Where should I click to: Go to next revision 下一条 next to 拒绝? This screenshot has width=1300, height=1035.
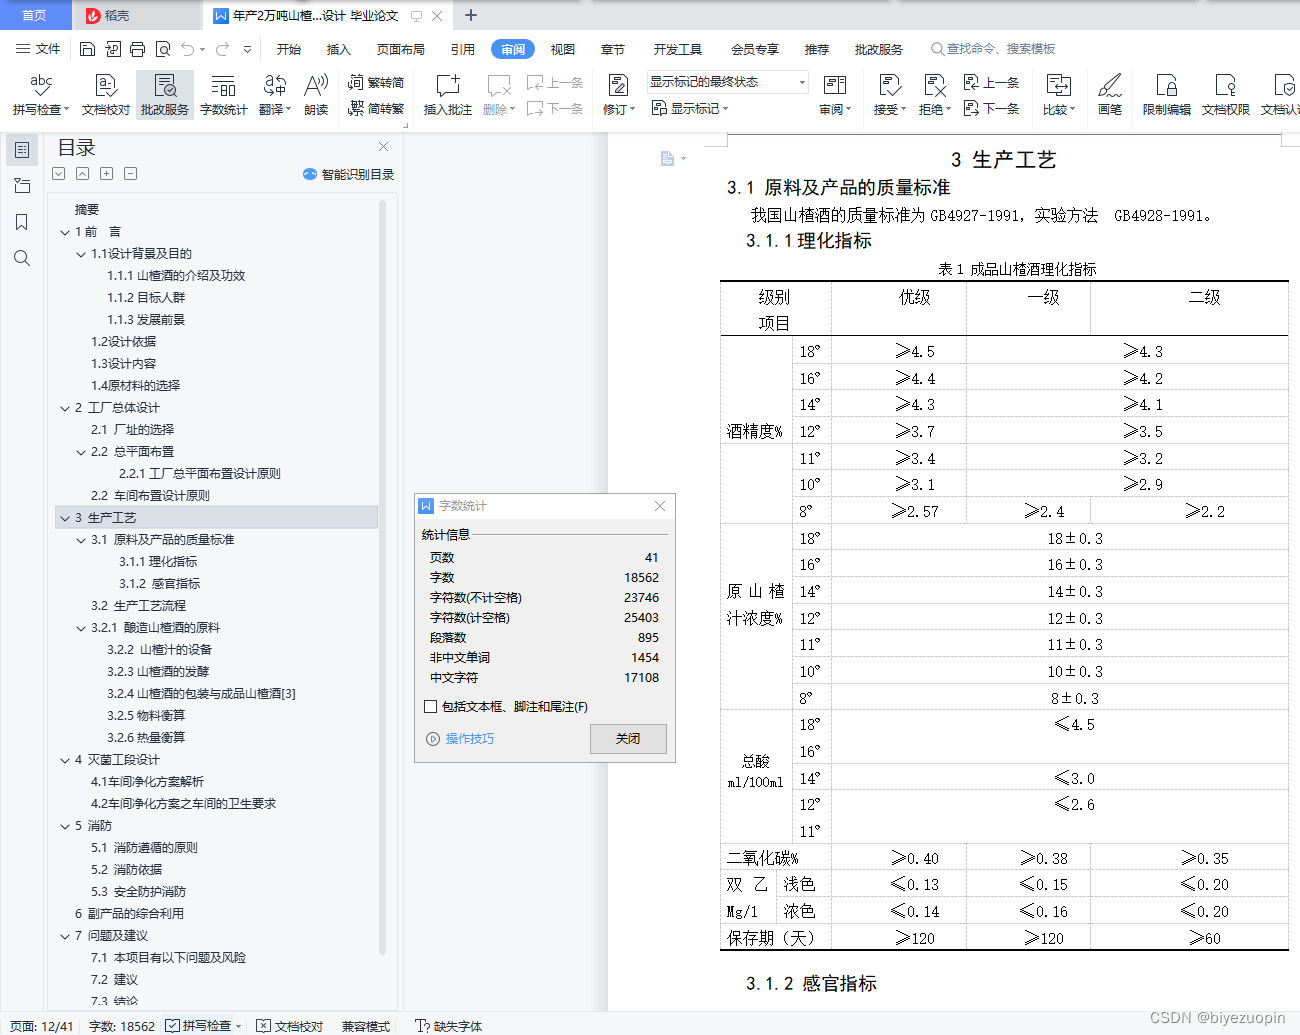tap(991, 108)
